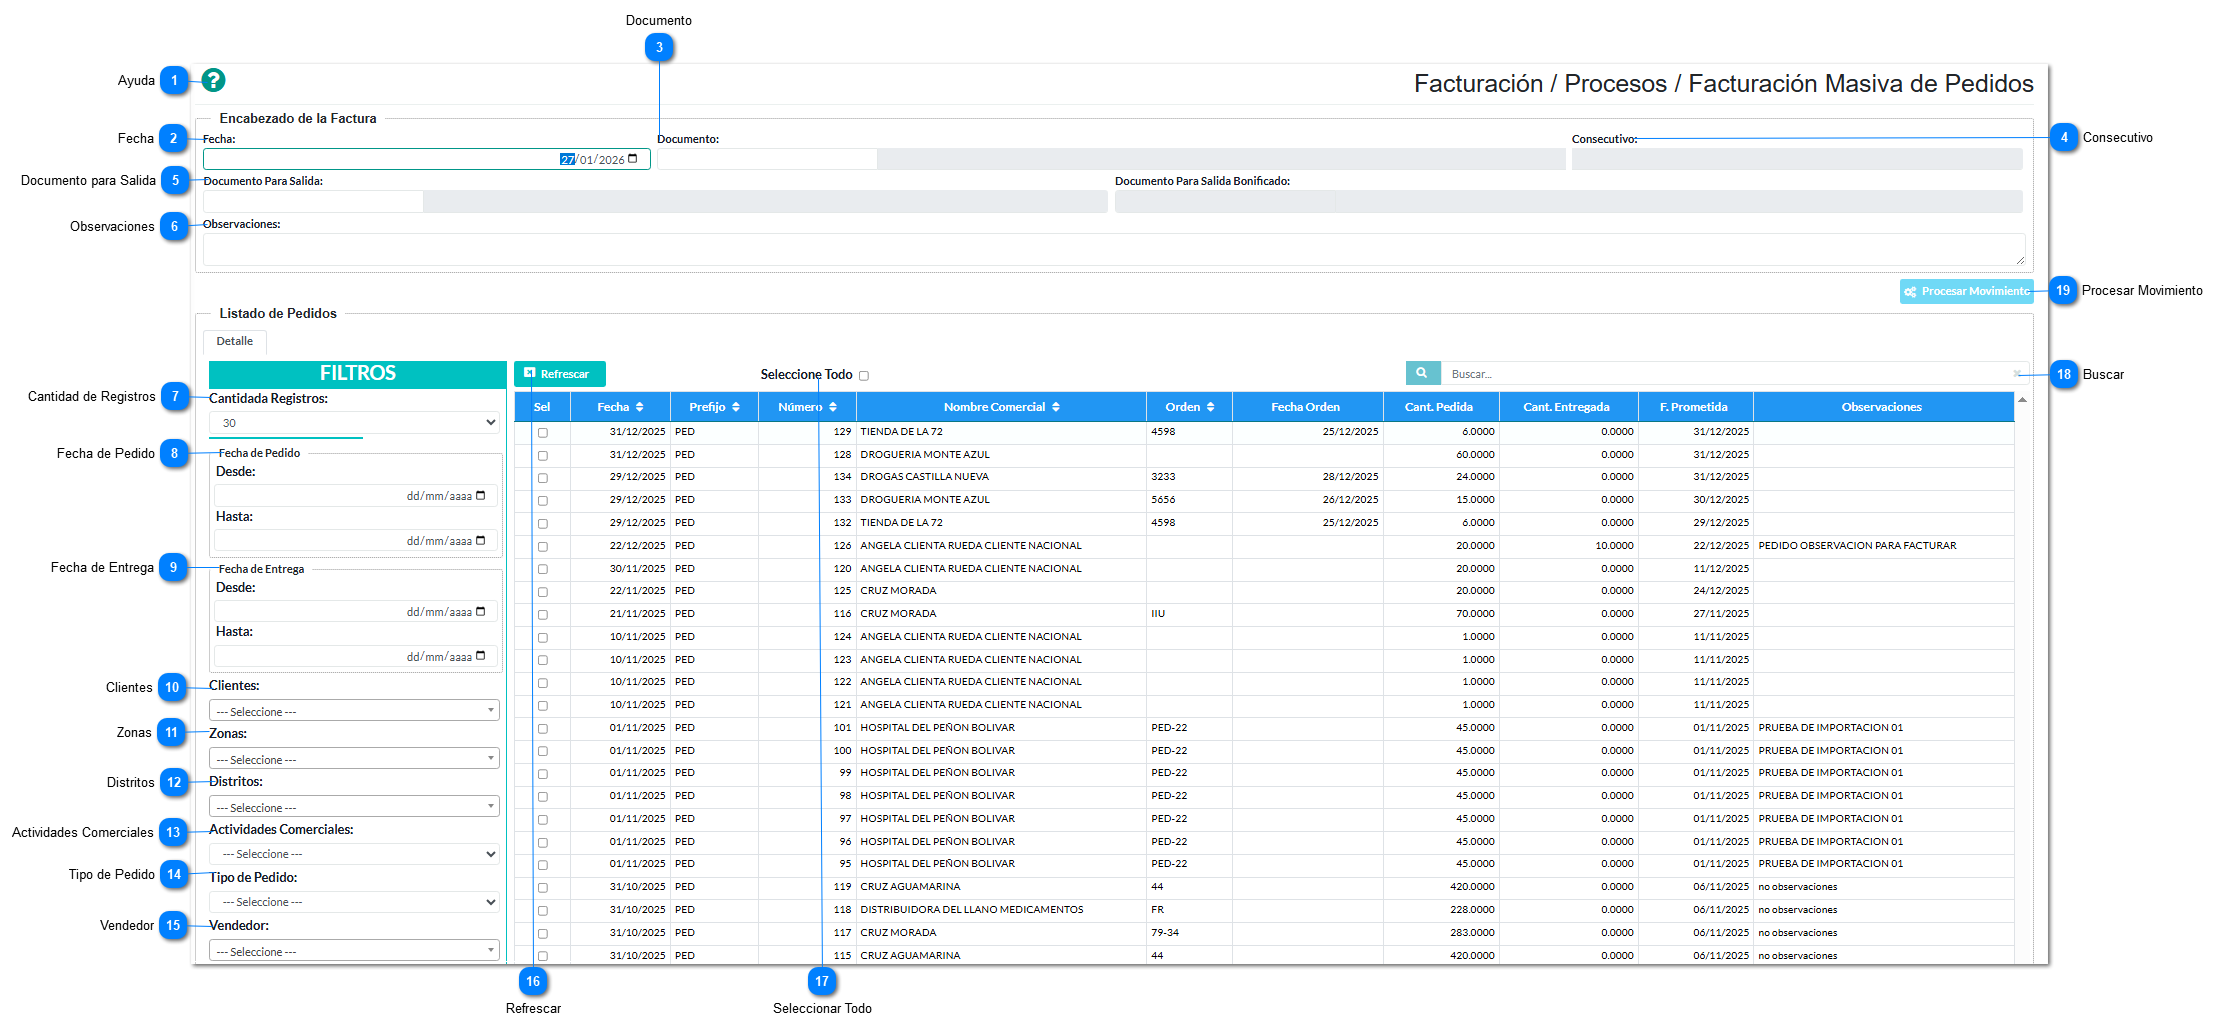Screen dimensions: 2219x1032
Task: Switch to the Detalle tab
Action: tap(235, 342)
